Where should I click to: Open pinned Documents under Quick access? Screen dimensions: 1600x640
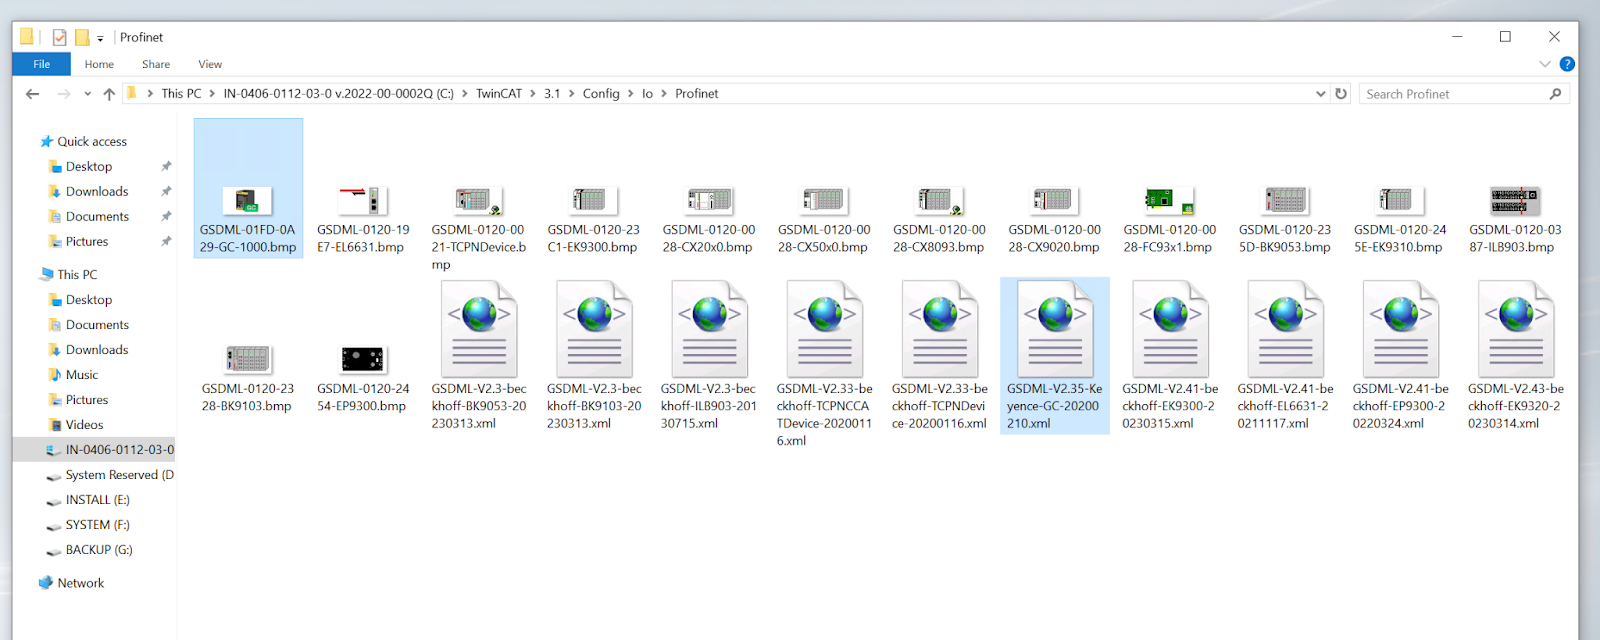click(97, 217)
